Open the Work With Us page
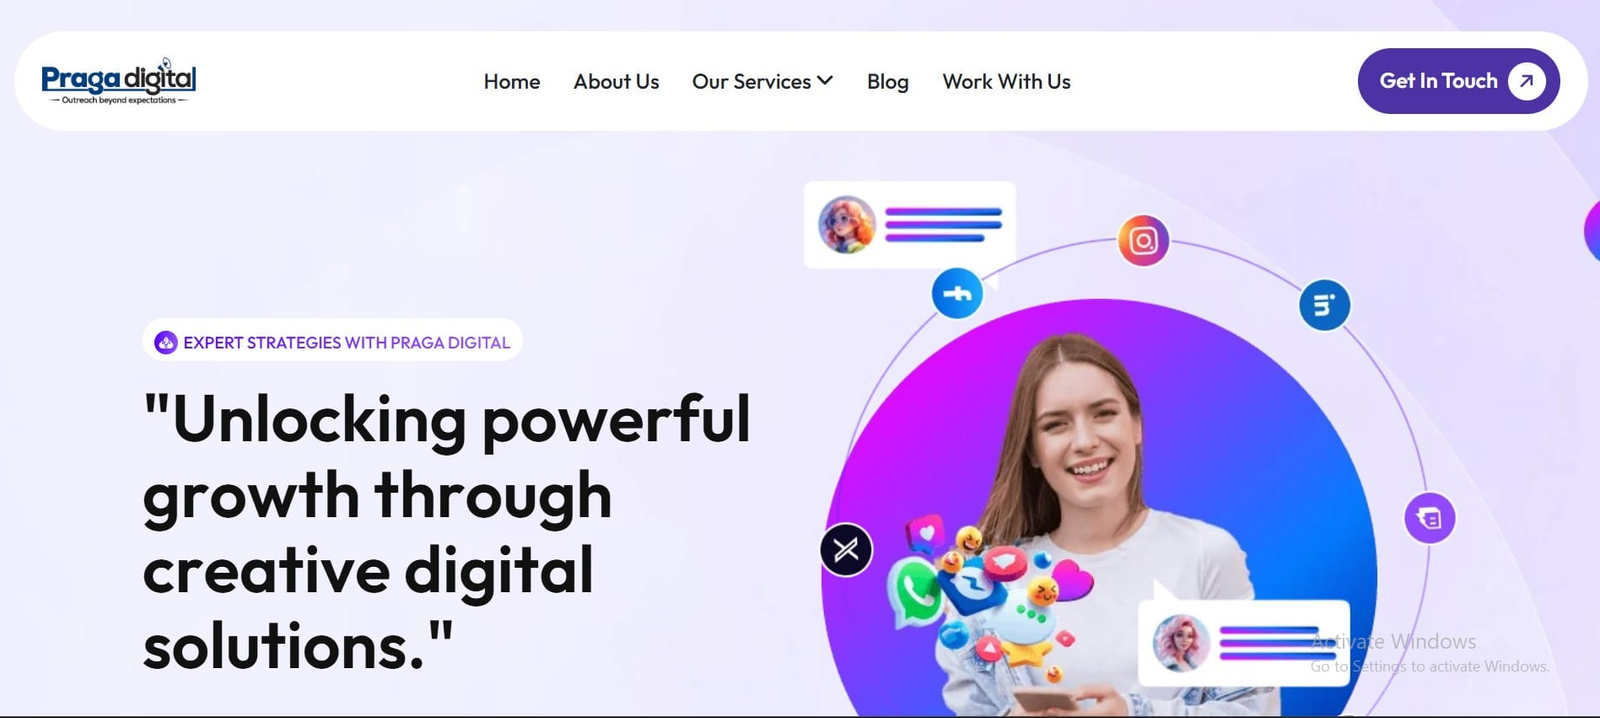Viewport: 1600px width, 718px height. [1006, 81]
